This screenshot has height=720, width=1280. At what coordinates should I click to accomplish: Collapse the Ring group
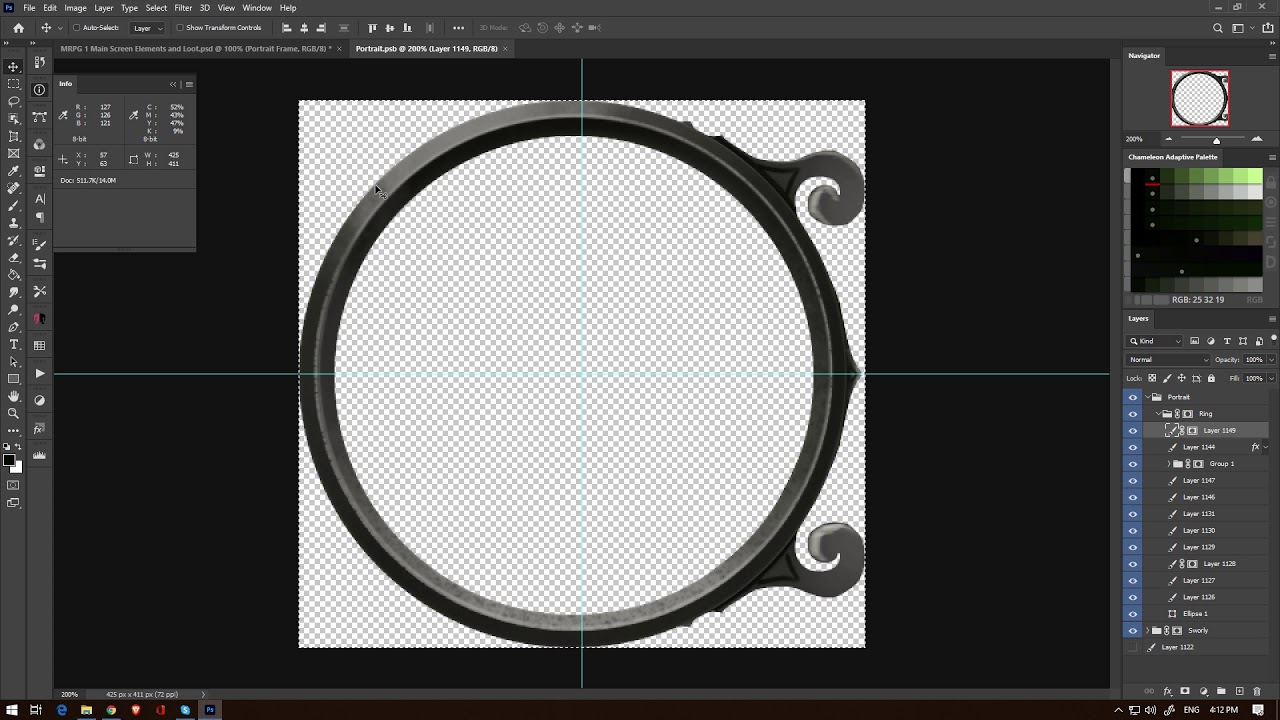coord(1158,414)
